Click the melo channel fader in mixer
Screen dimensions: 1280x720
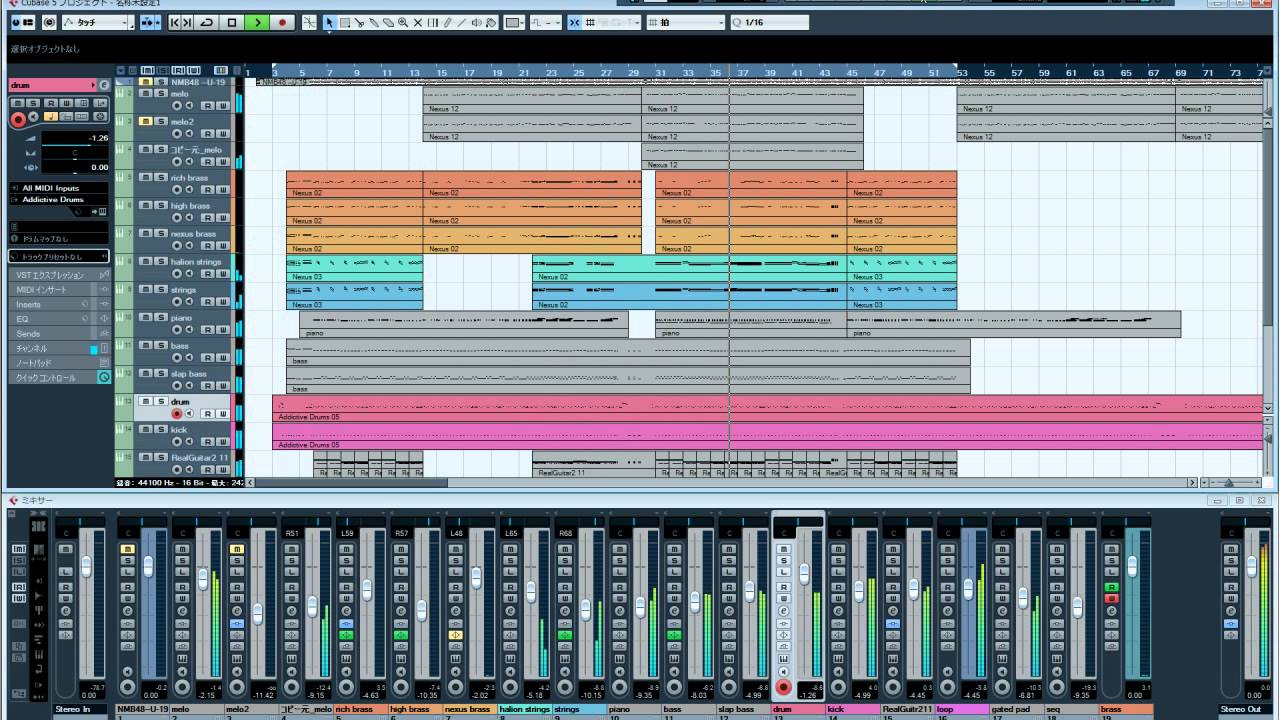[203, 579]
